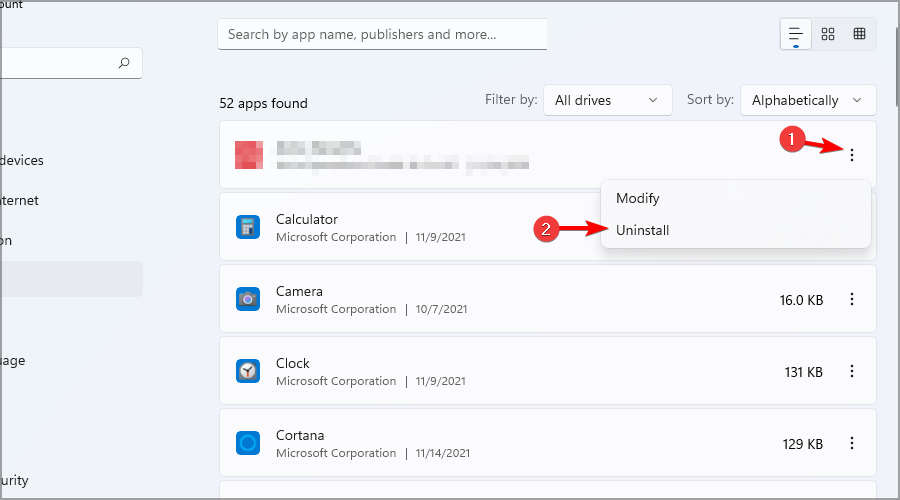Click the vertical scrollbar thumb

click(897, 66)
